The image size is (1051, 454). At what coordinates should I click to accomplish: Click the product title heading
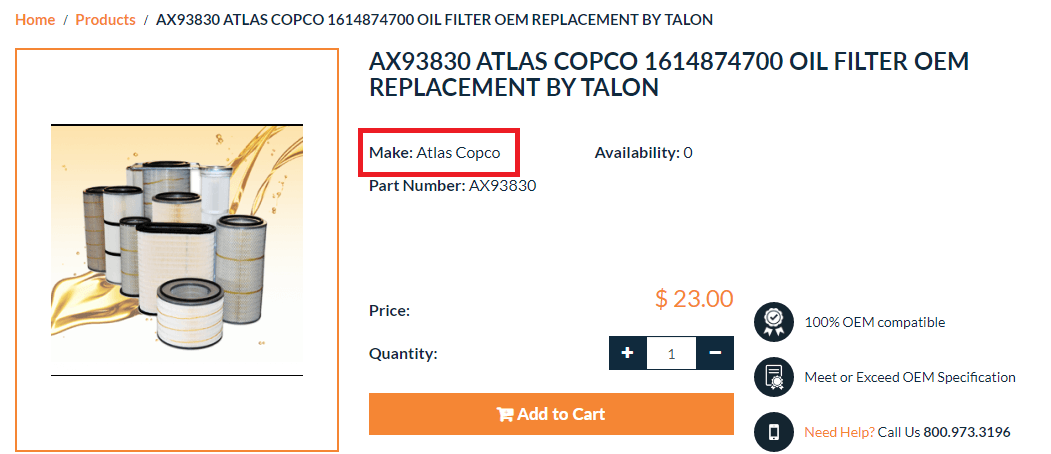pyautogui.click(x=668, y=74)
